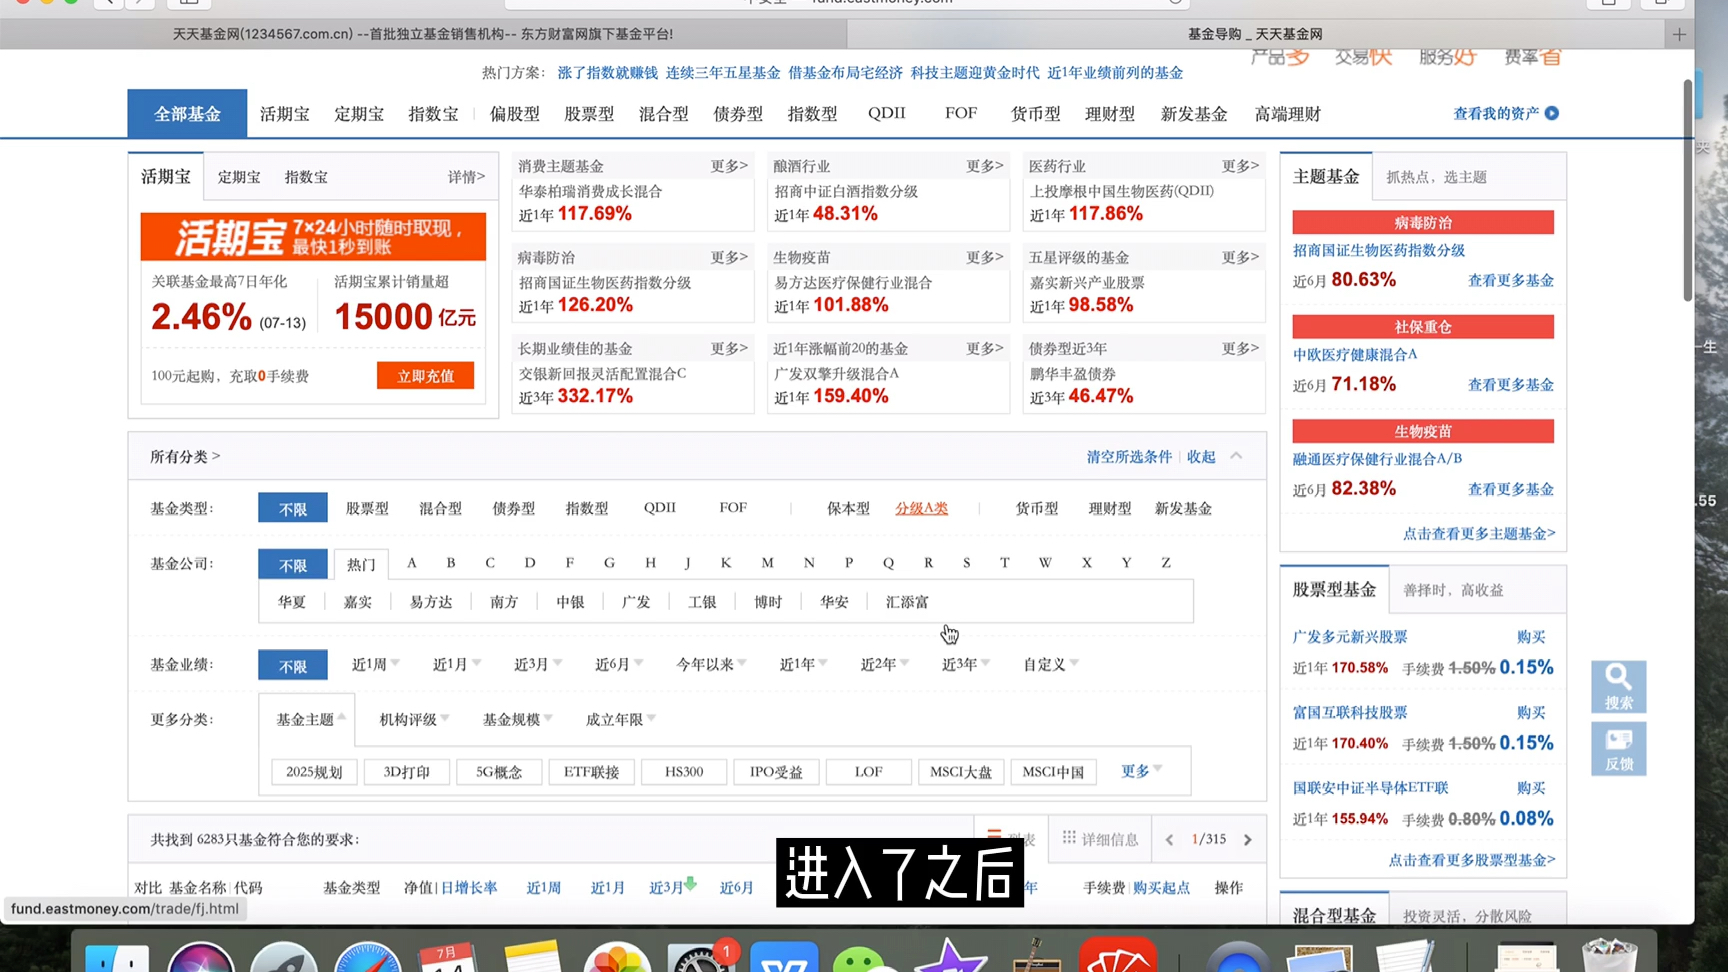1728x972 pixels.
Task: Click 立即充值 orange button
Action: pos(426,376)
